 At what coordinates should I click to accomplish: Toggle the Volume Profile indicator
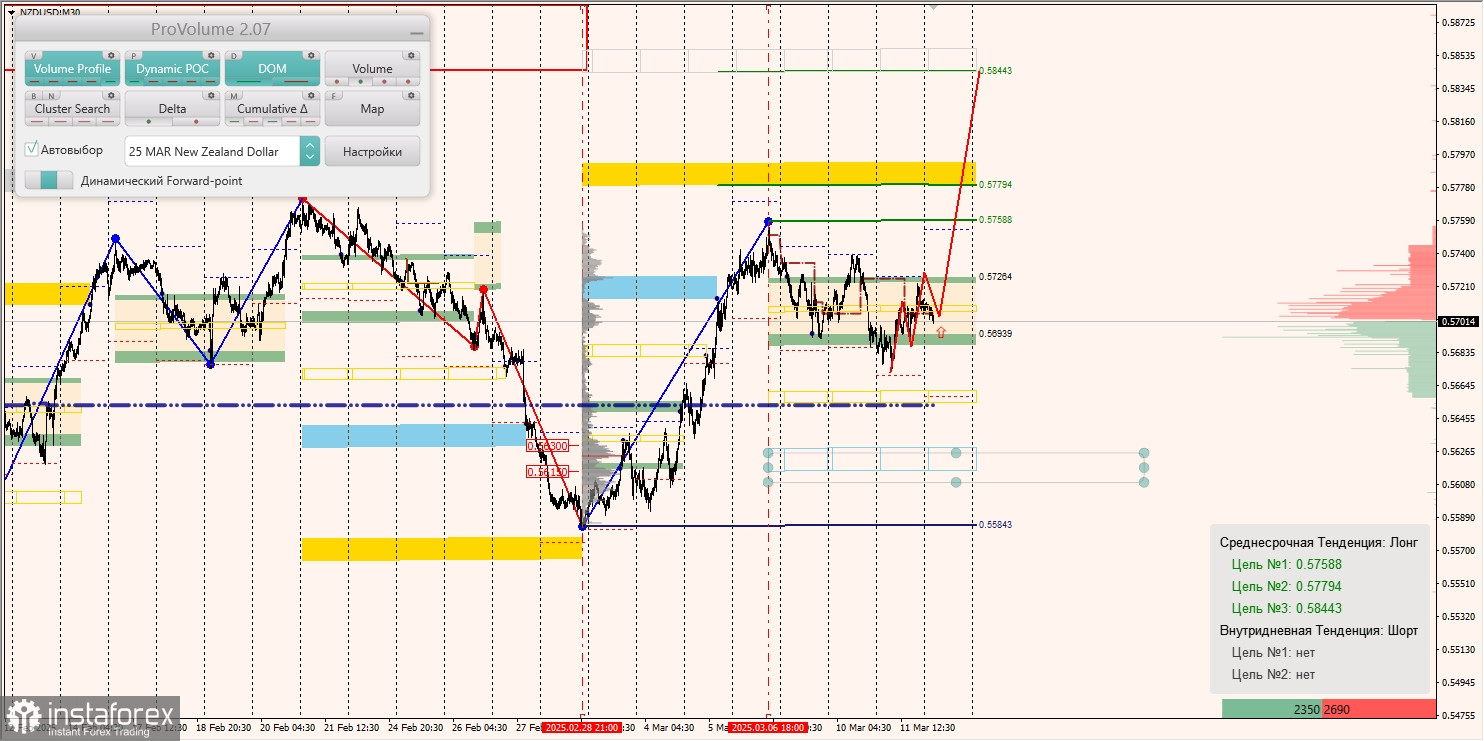[x=72, y=69]
